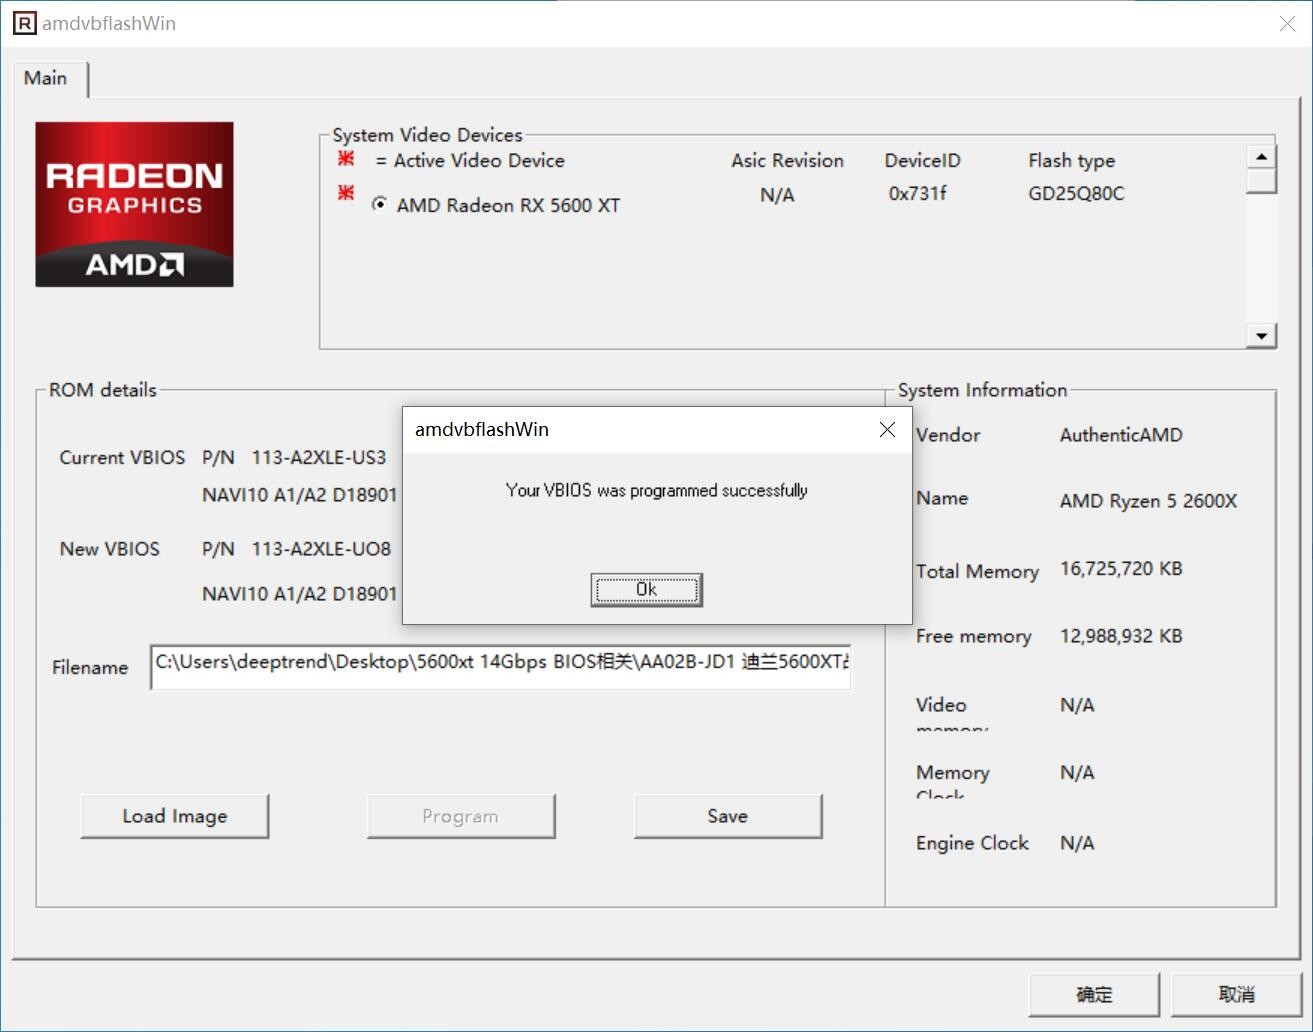
Task: Click red asterisk beside Radeon RX 5600 XT
Action: [x=346, y=193]
